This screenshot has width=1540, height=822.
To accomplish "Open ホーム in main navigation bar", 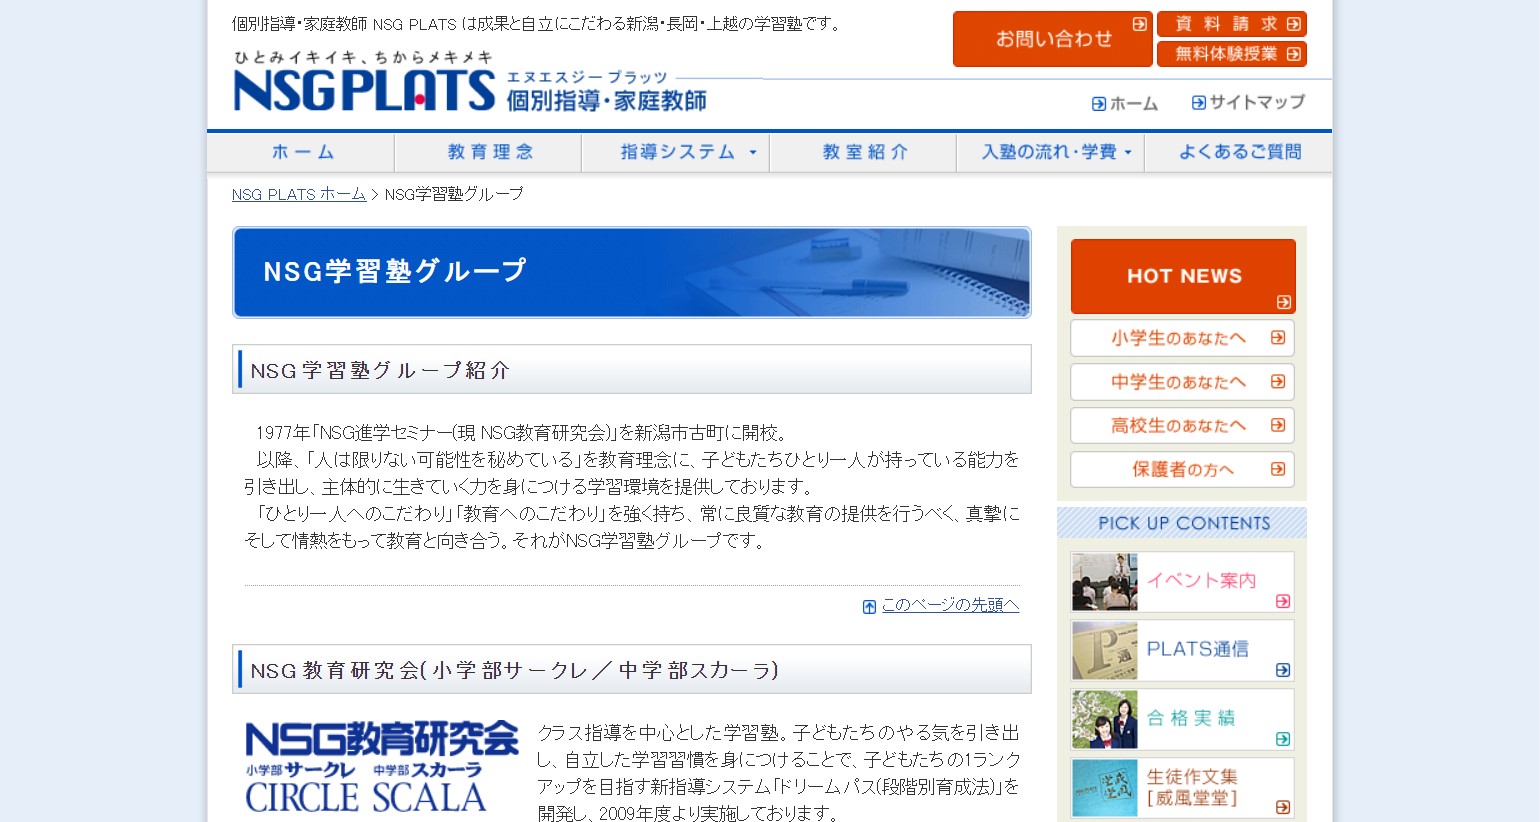I will coord(301,152).
